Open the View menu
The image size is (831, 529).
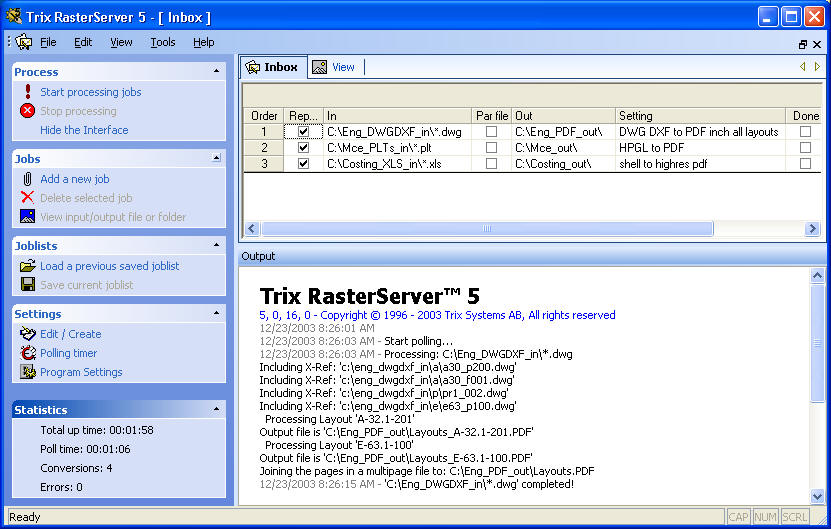coord(121,42)
